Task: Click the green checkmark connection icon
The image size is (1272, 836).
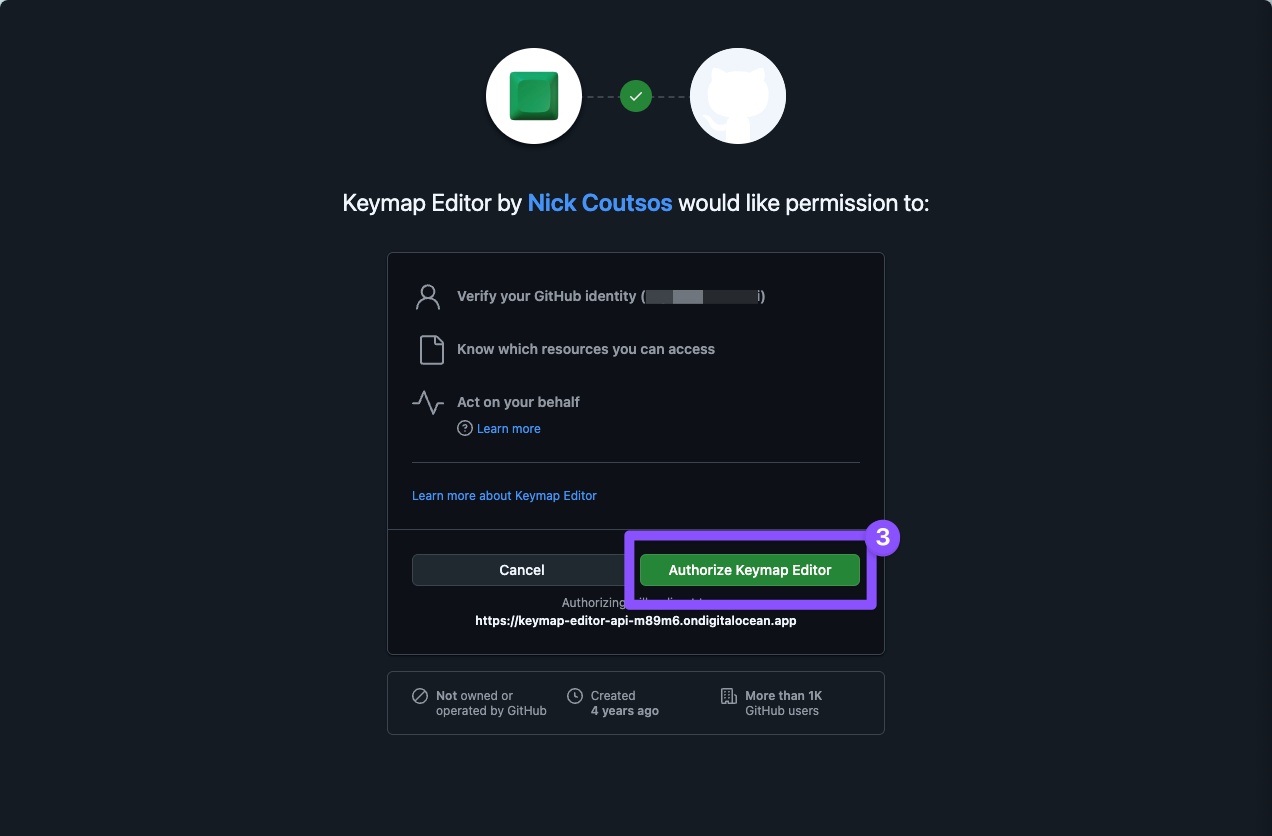Action: 636,96
